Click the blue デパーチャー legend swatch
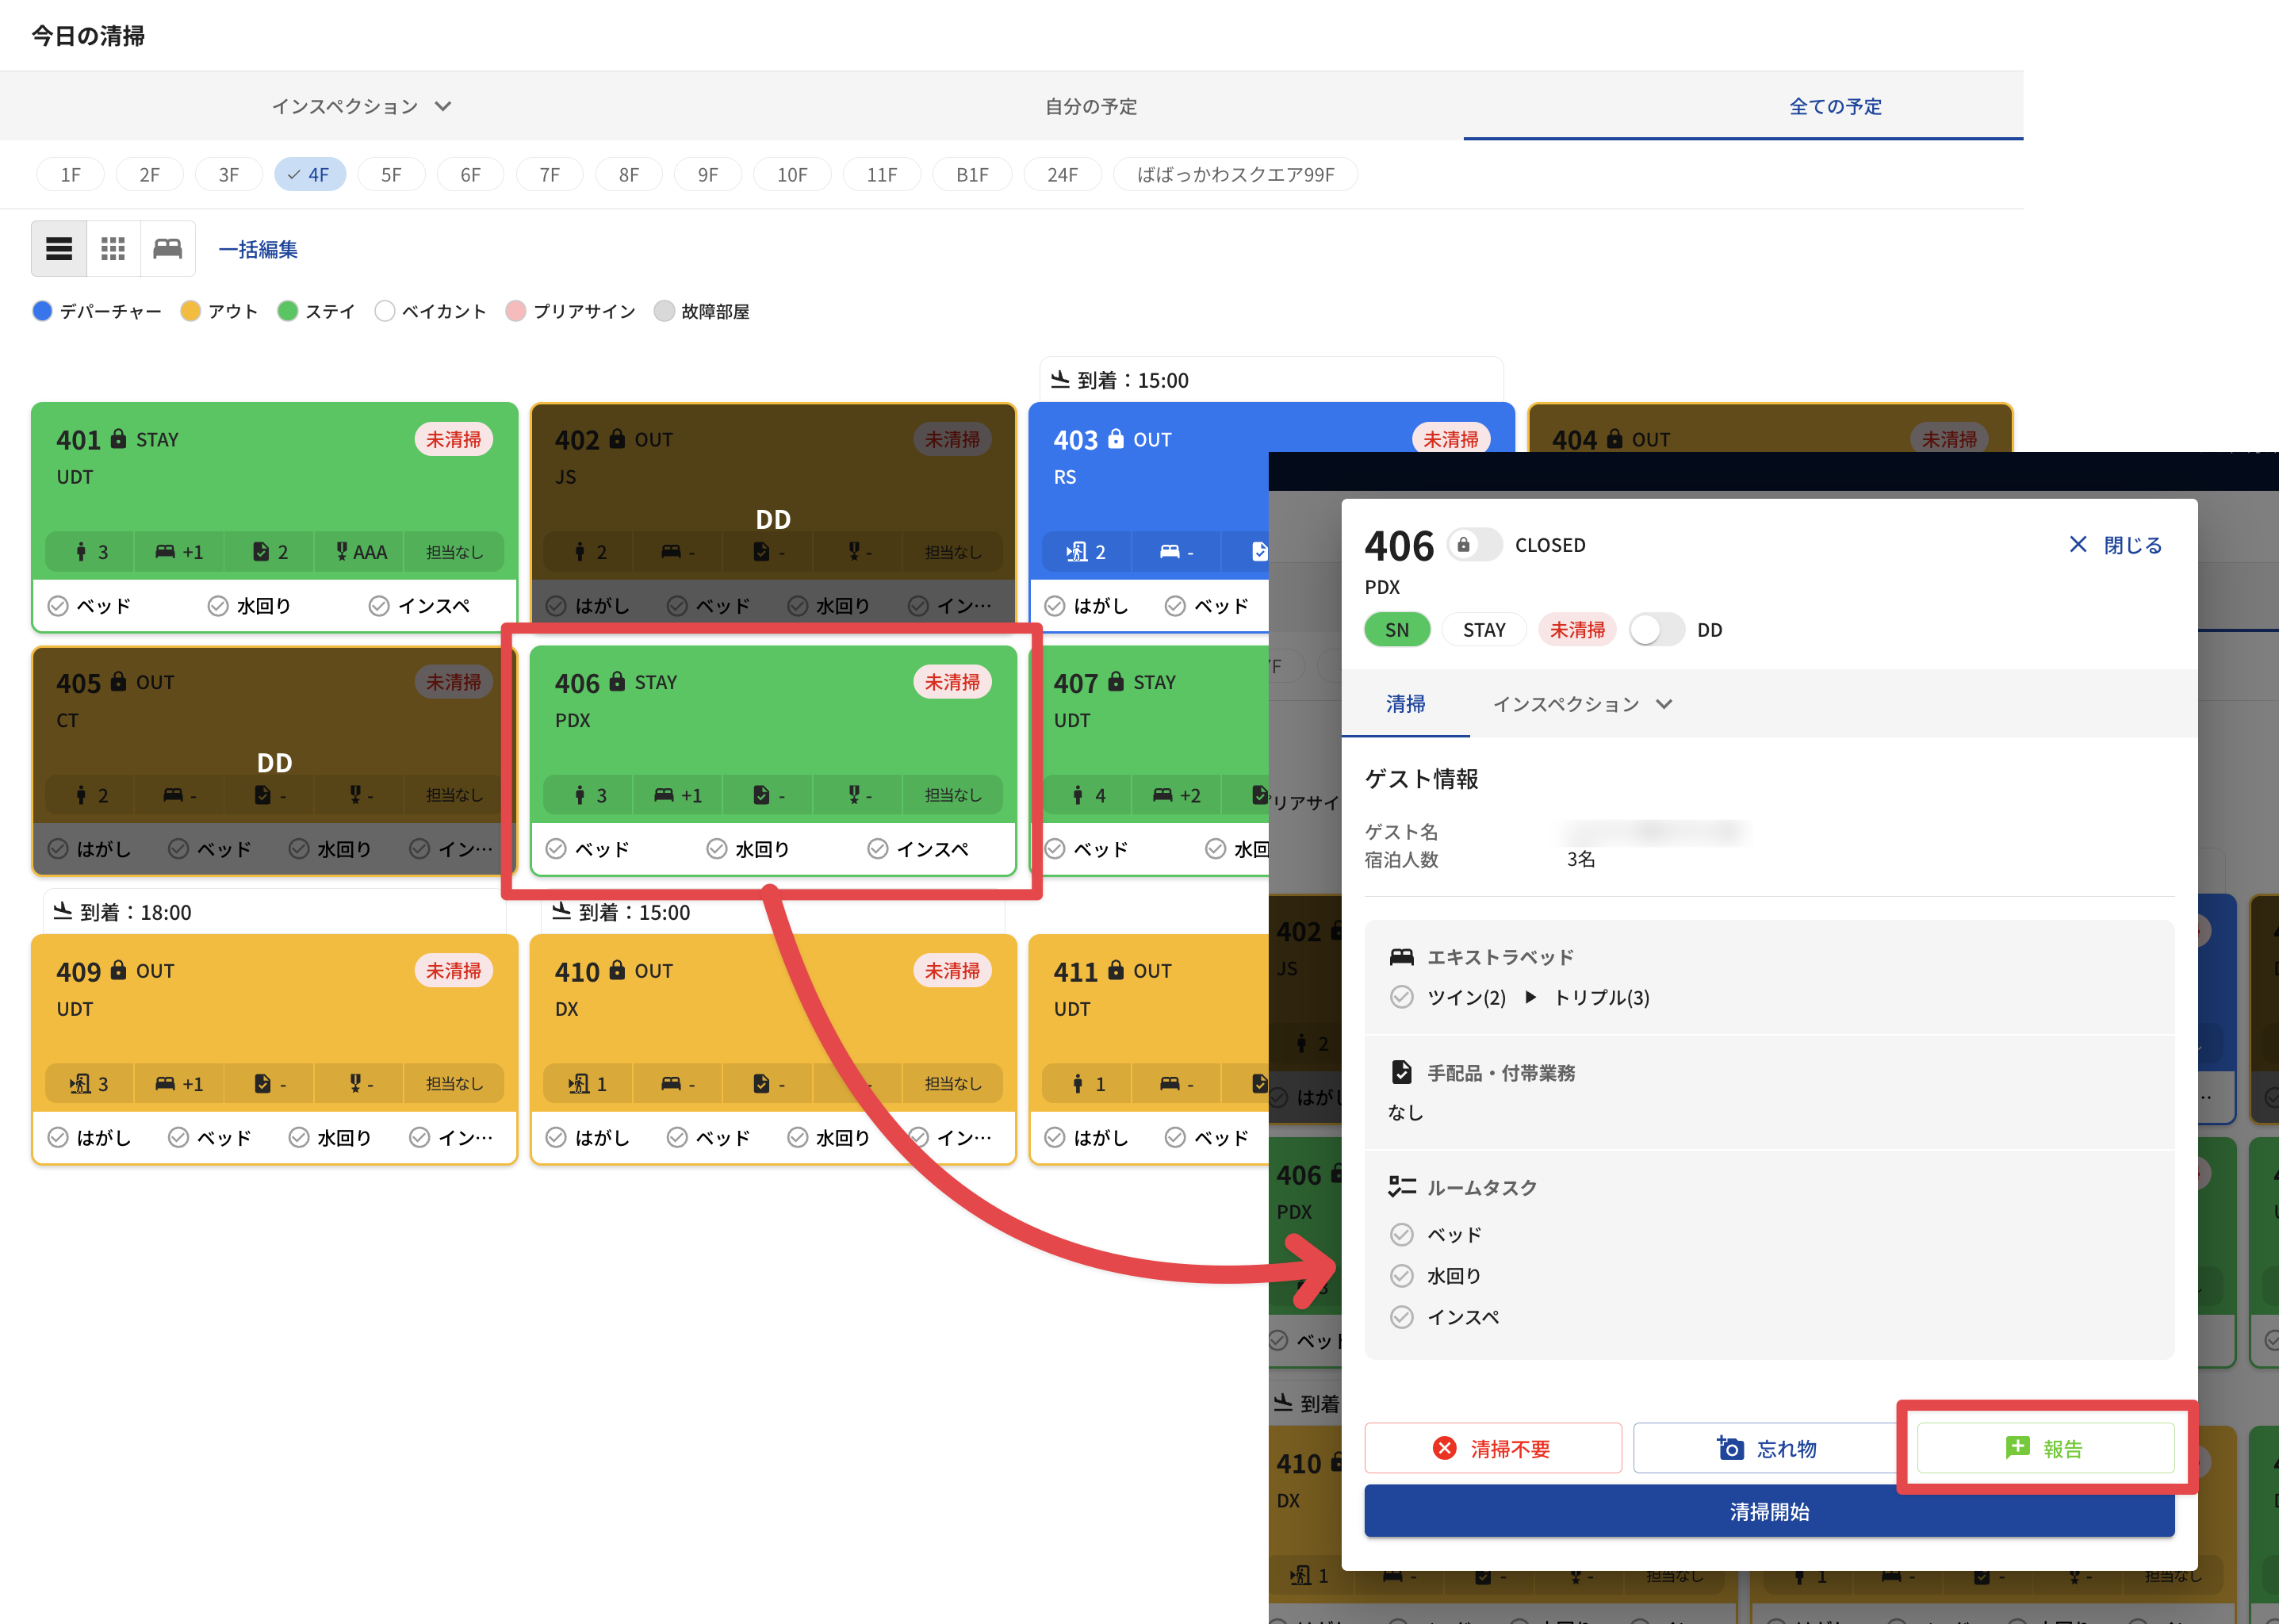This screenshot has height=1624, width=2279. click(42, 311)
